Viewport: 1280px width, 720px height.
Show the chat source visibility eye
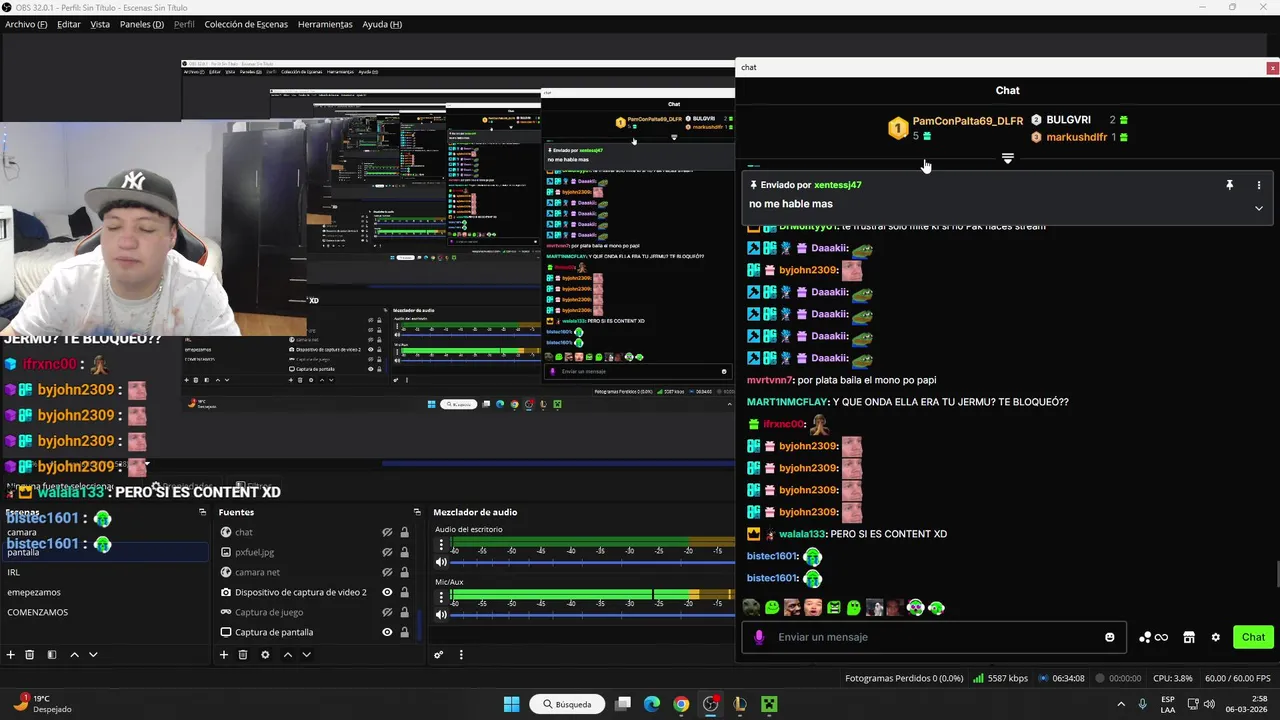click(x=387, y=532)
